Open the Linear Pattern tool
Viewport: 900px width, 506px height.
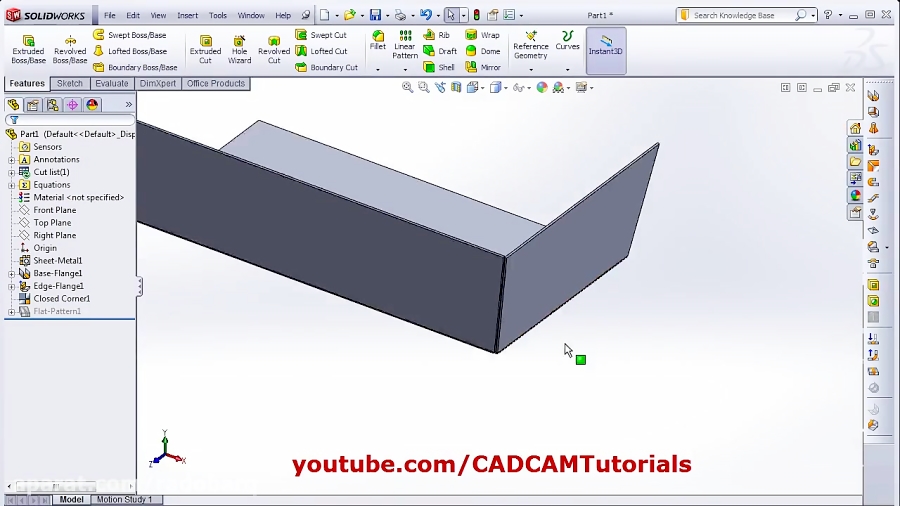(x=405, y=45)
